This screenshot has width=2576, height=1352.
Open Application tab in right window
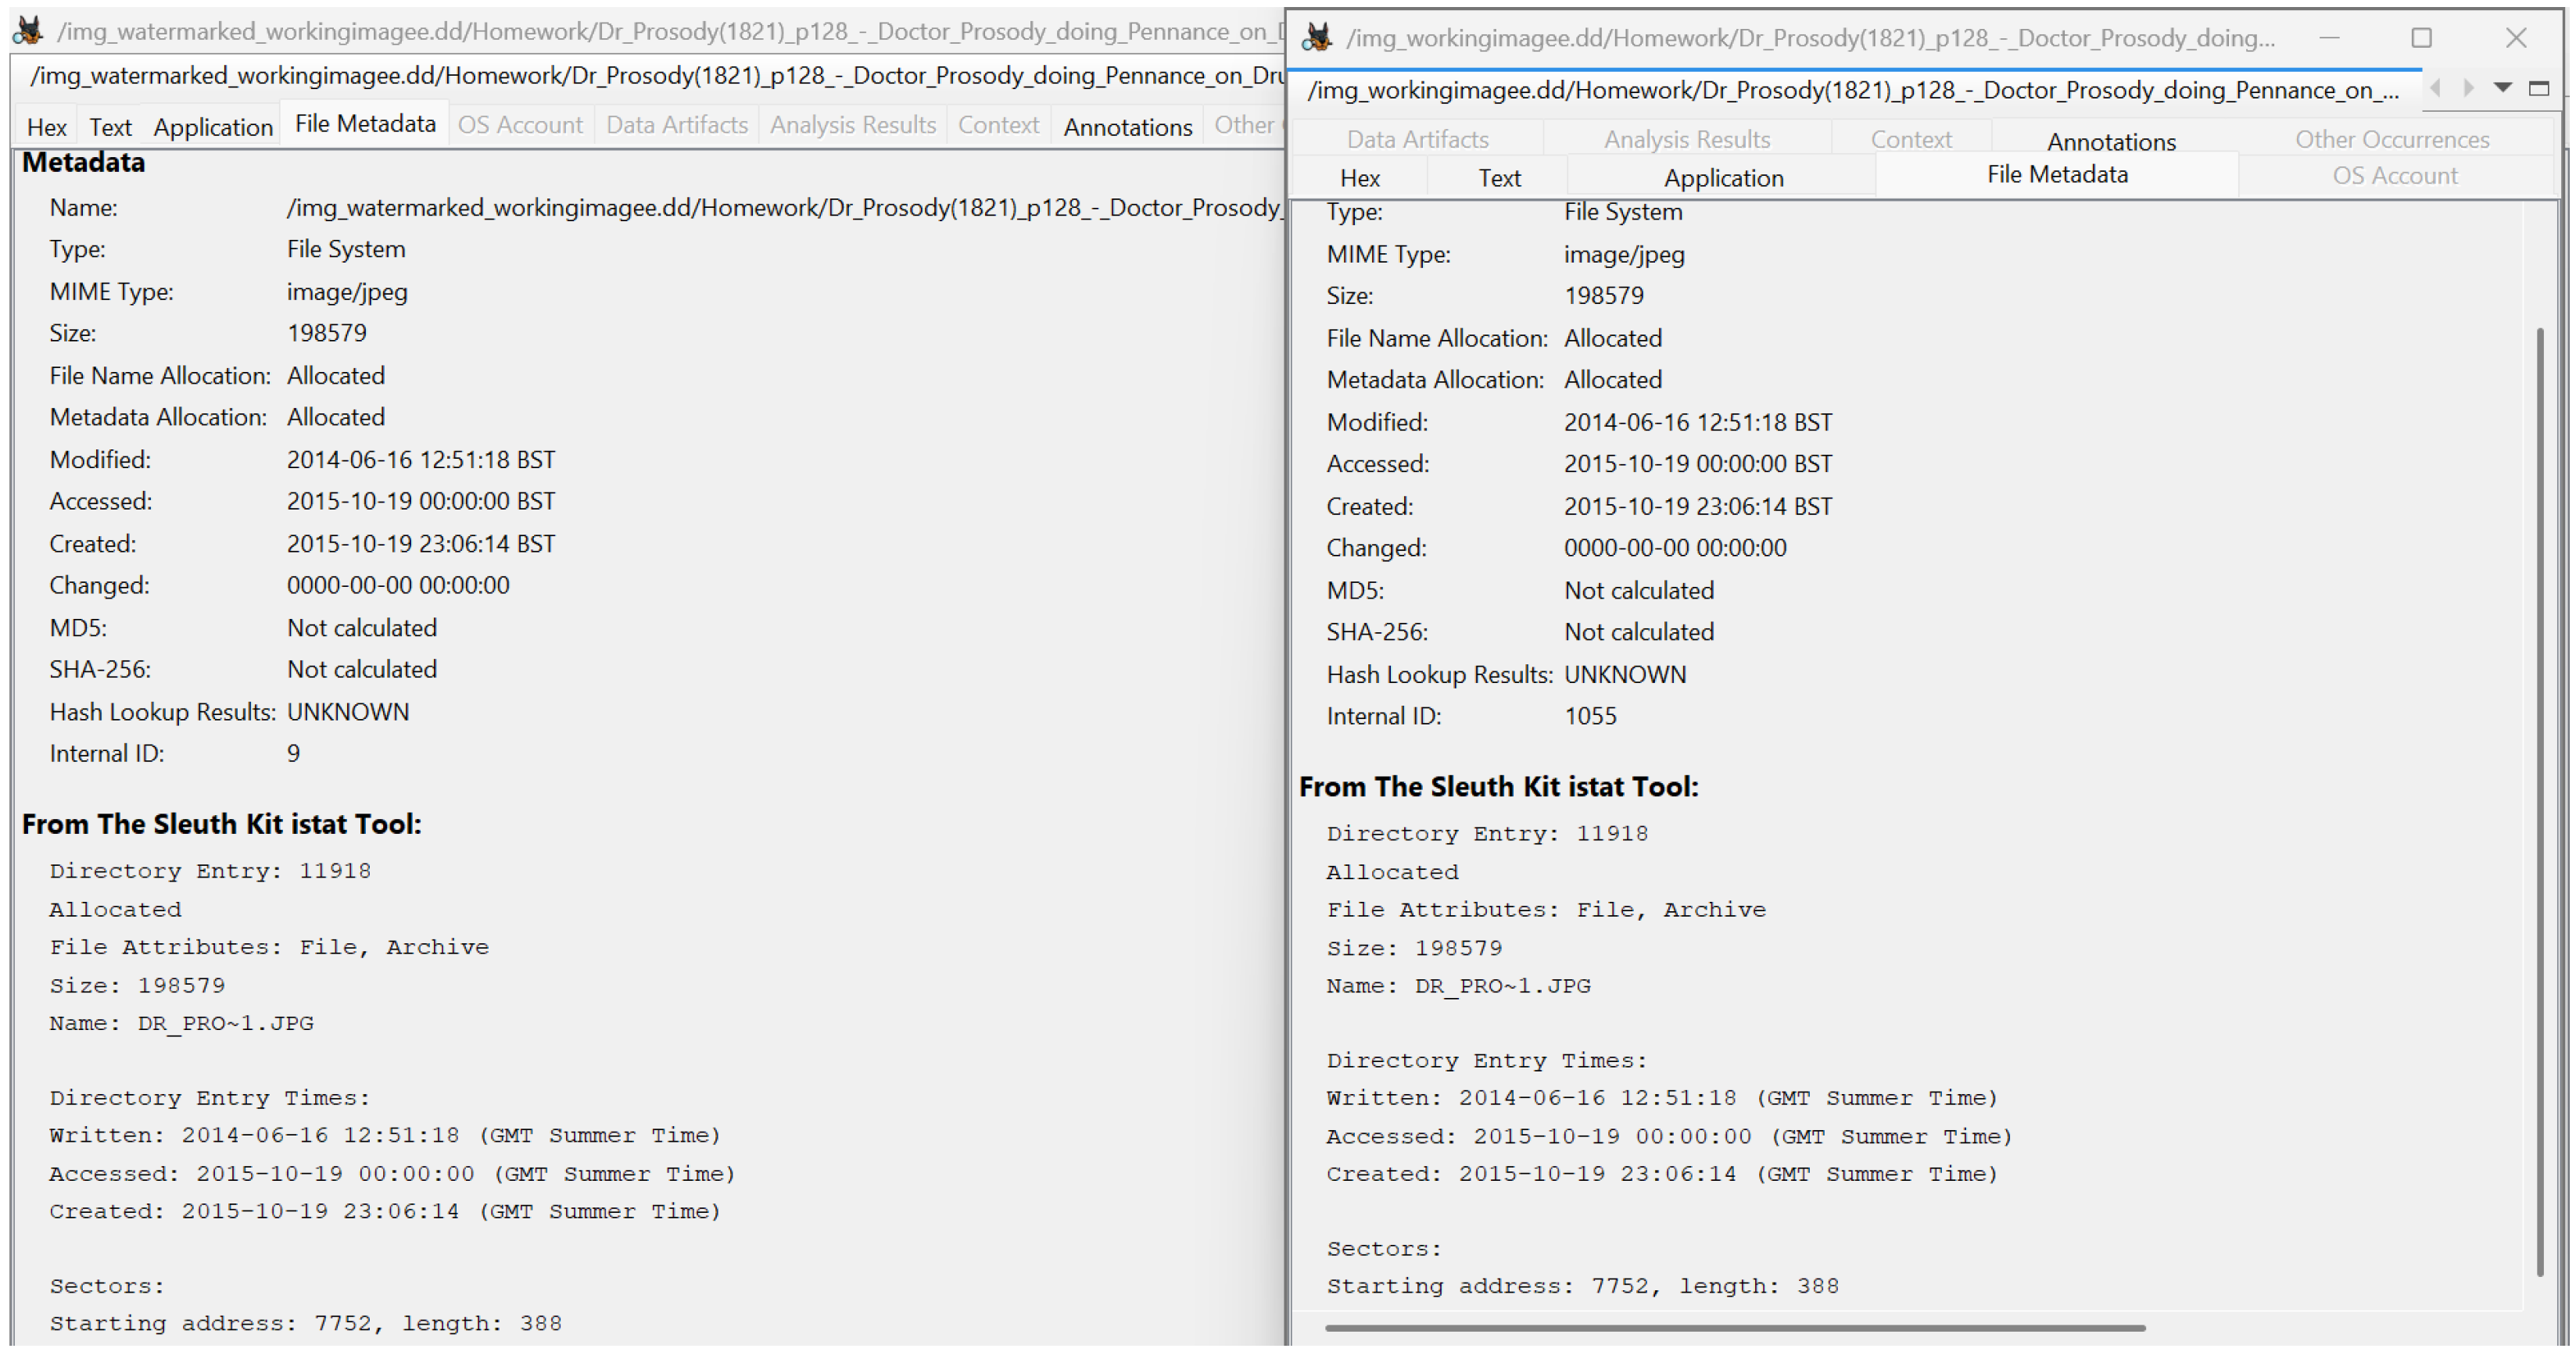click(1723, 178)
